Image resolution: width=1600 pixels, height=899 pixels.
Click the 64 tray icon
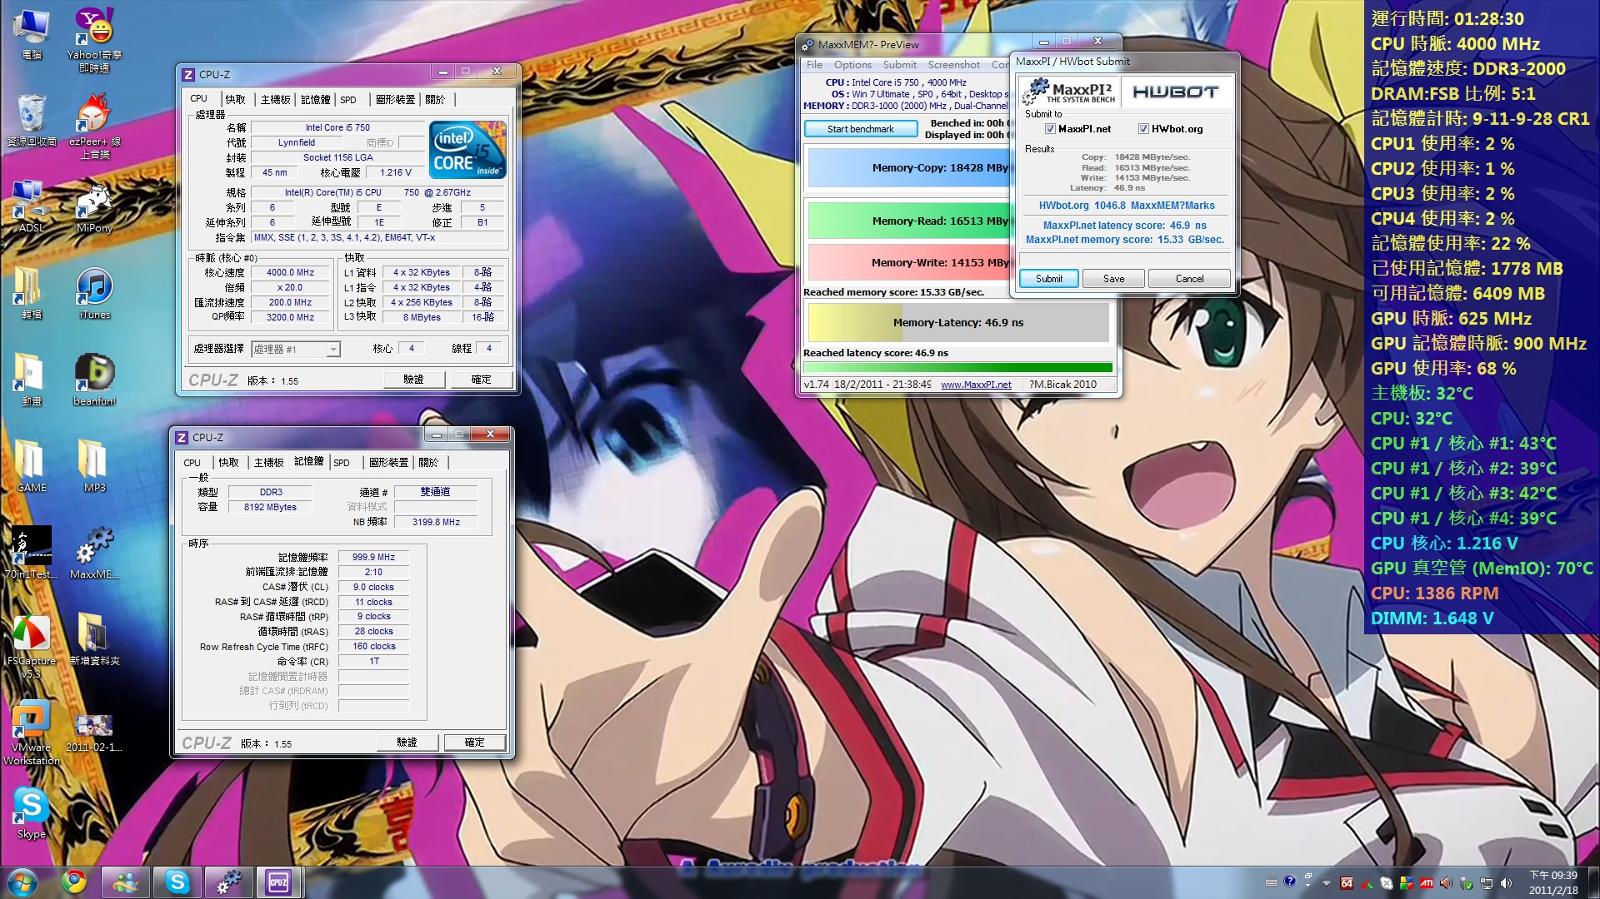click(x=1347, y=883)
